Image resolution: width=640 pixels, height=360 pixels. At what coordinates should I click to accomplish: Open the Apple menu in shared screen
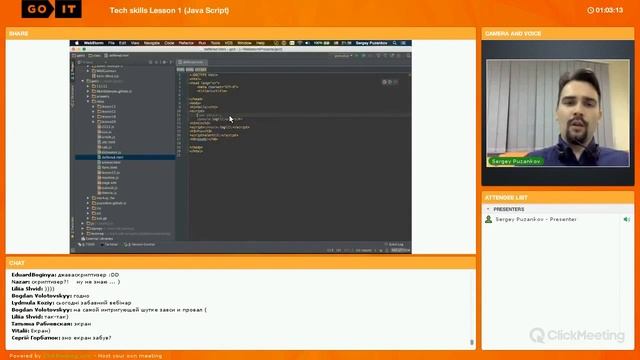coord(77,43)
